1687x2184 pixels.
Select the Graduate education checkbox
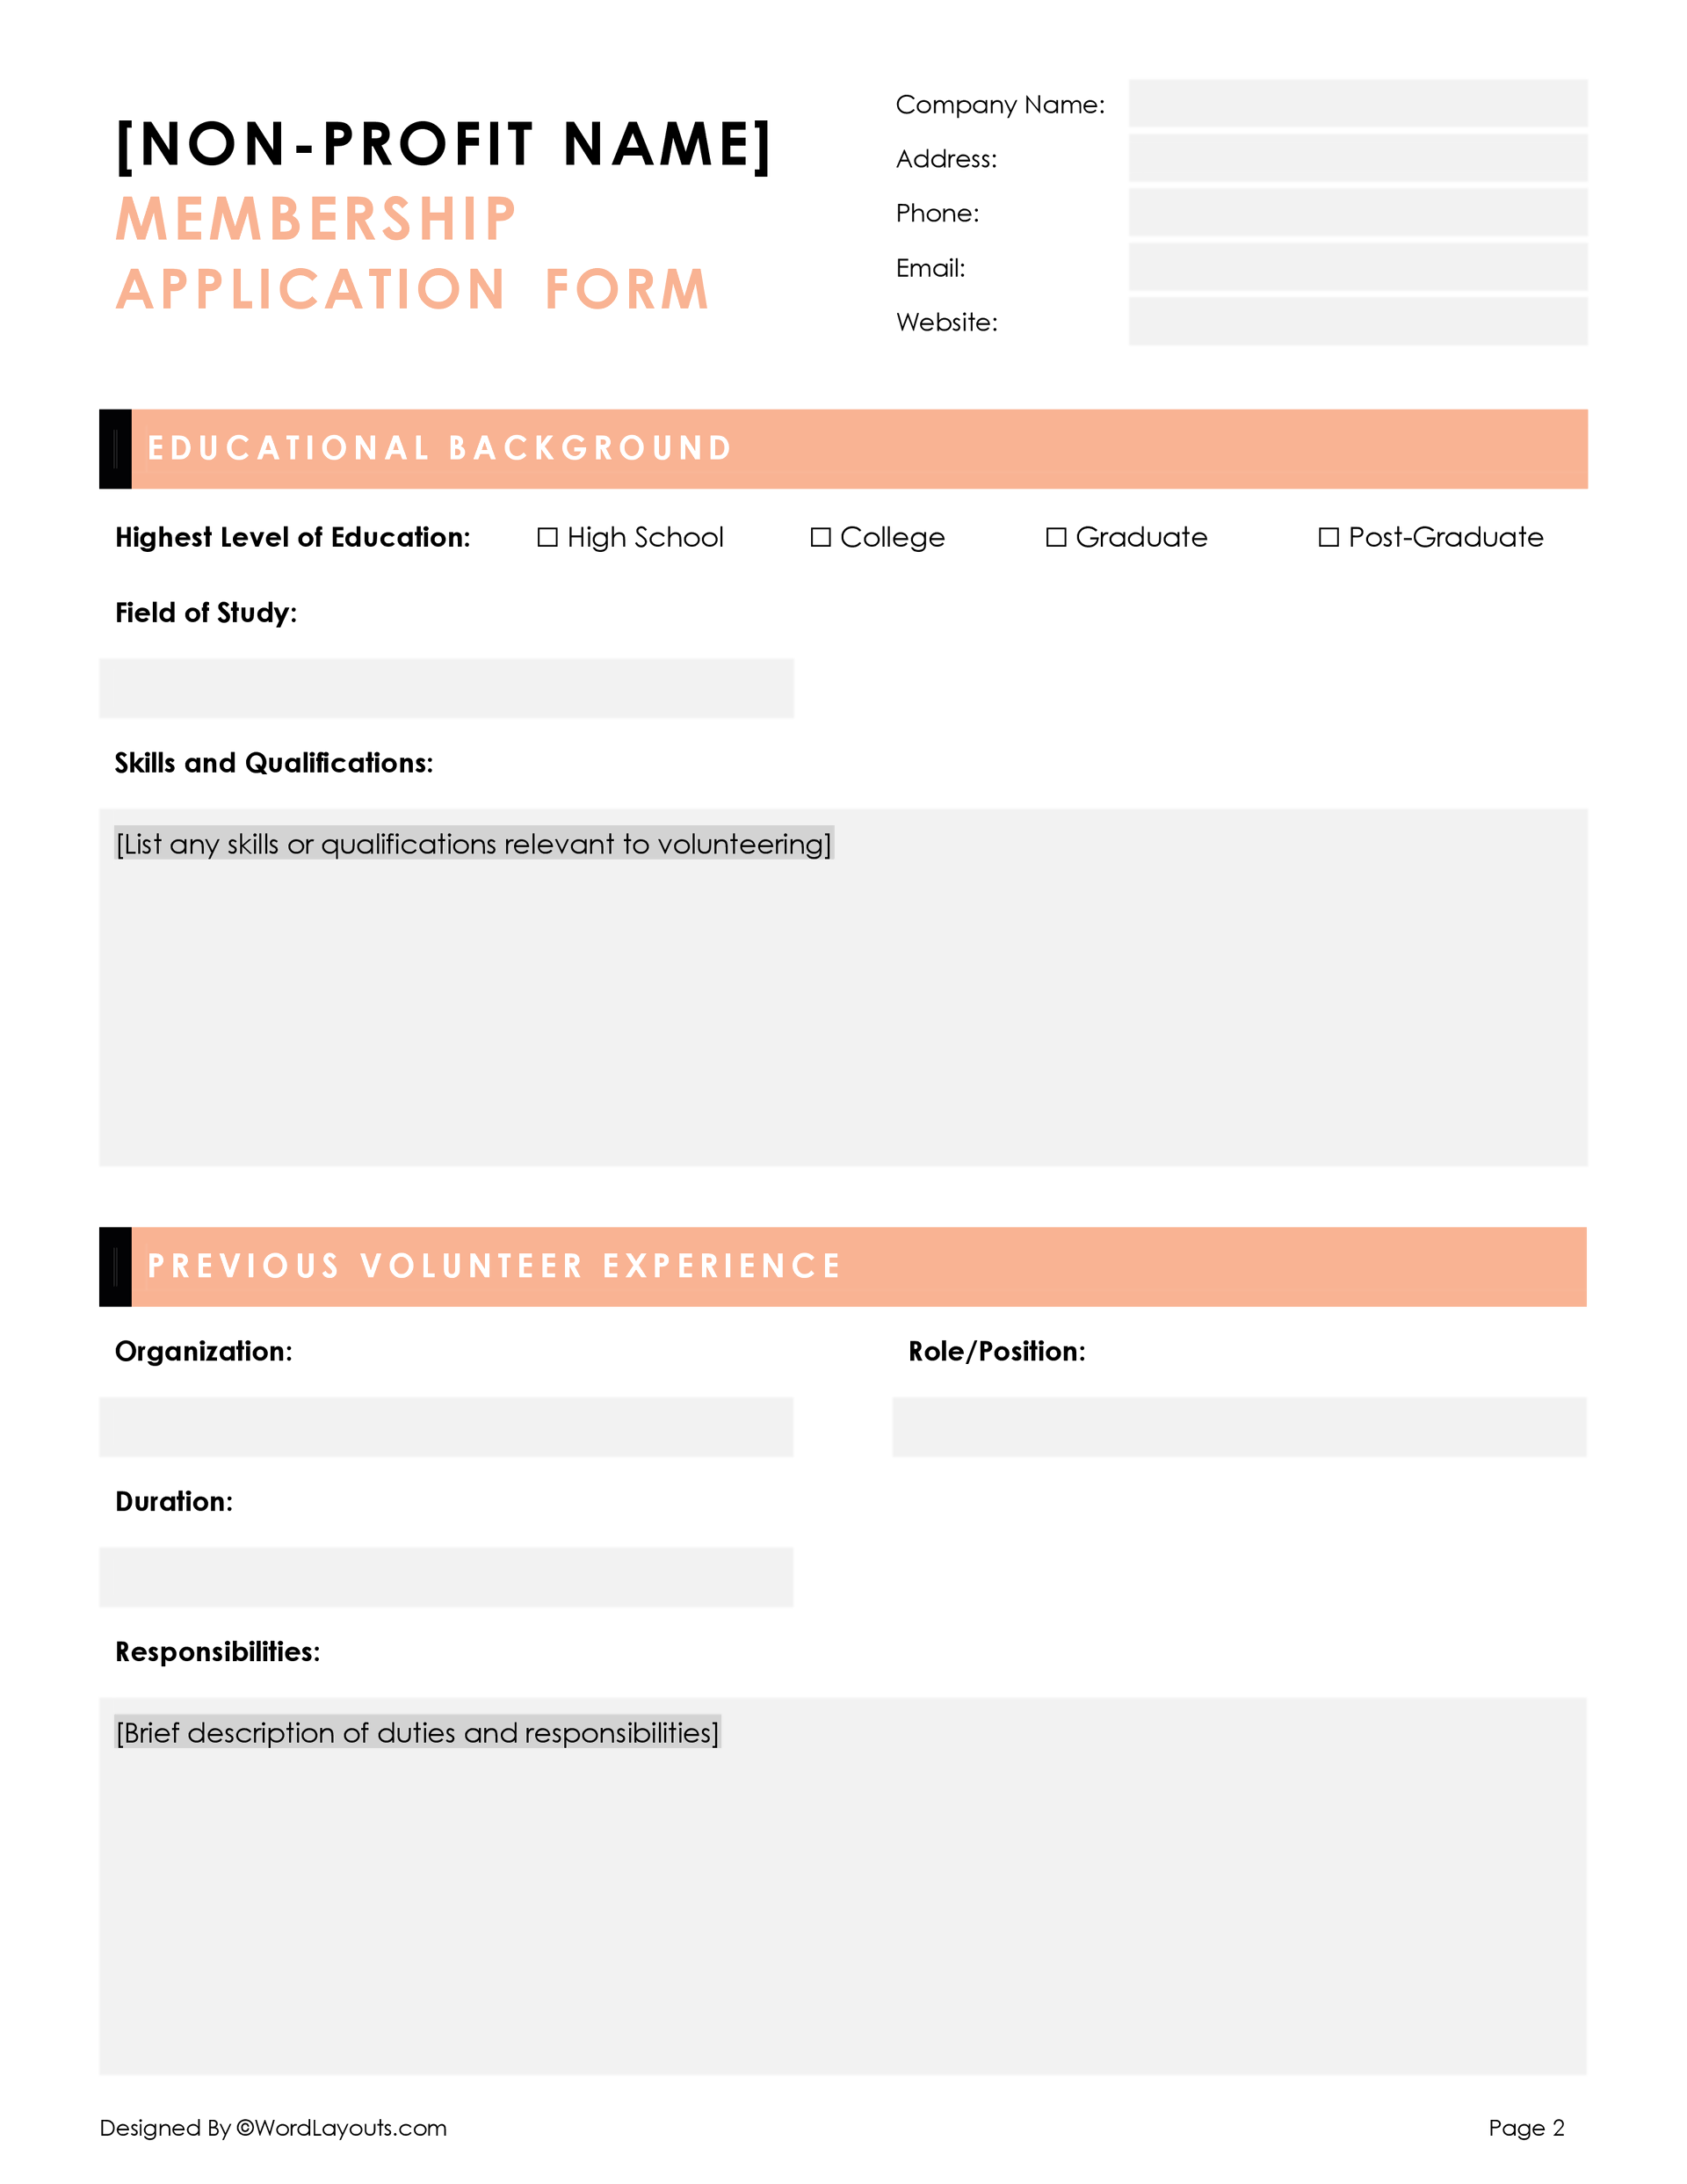tap(1056, 538)
